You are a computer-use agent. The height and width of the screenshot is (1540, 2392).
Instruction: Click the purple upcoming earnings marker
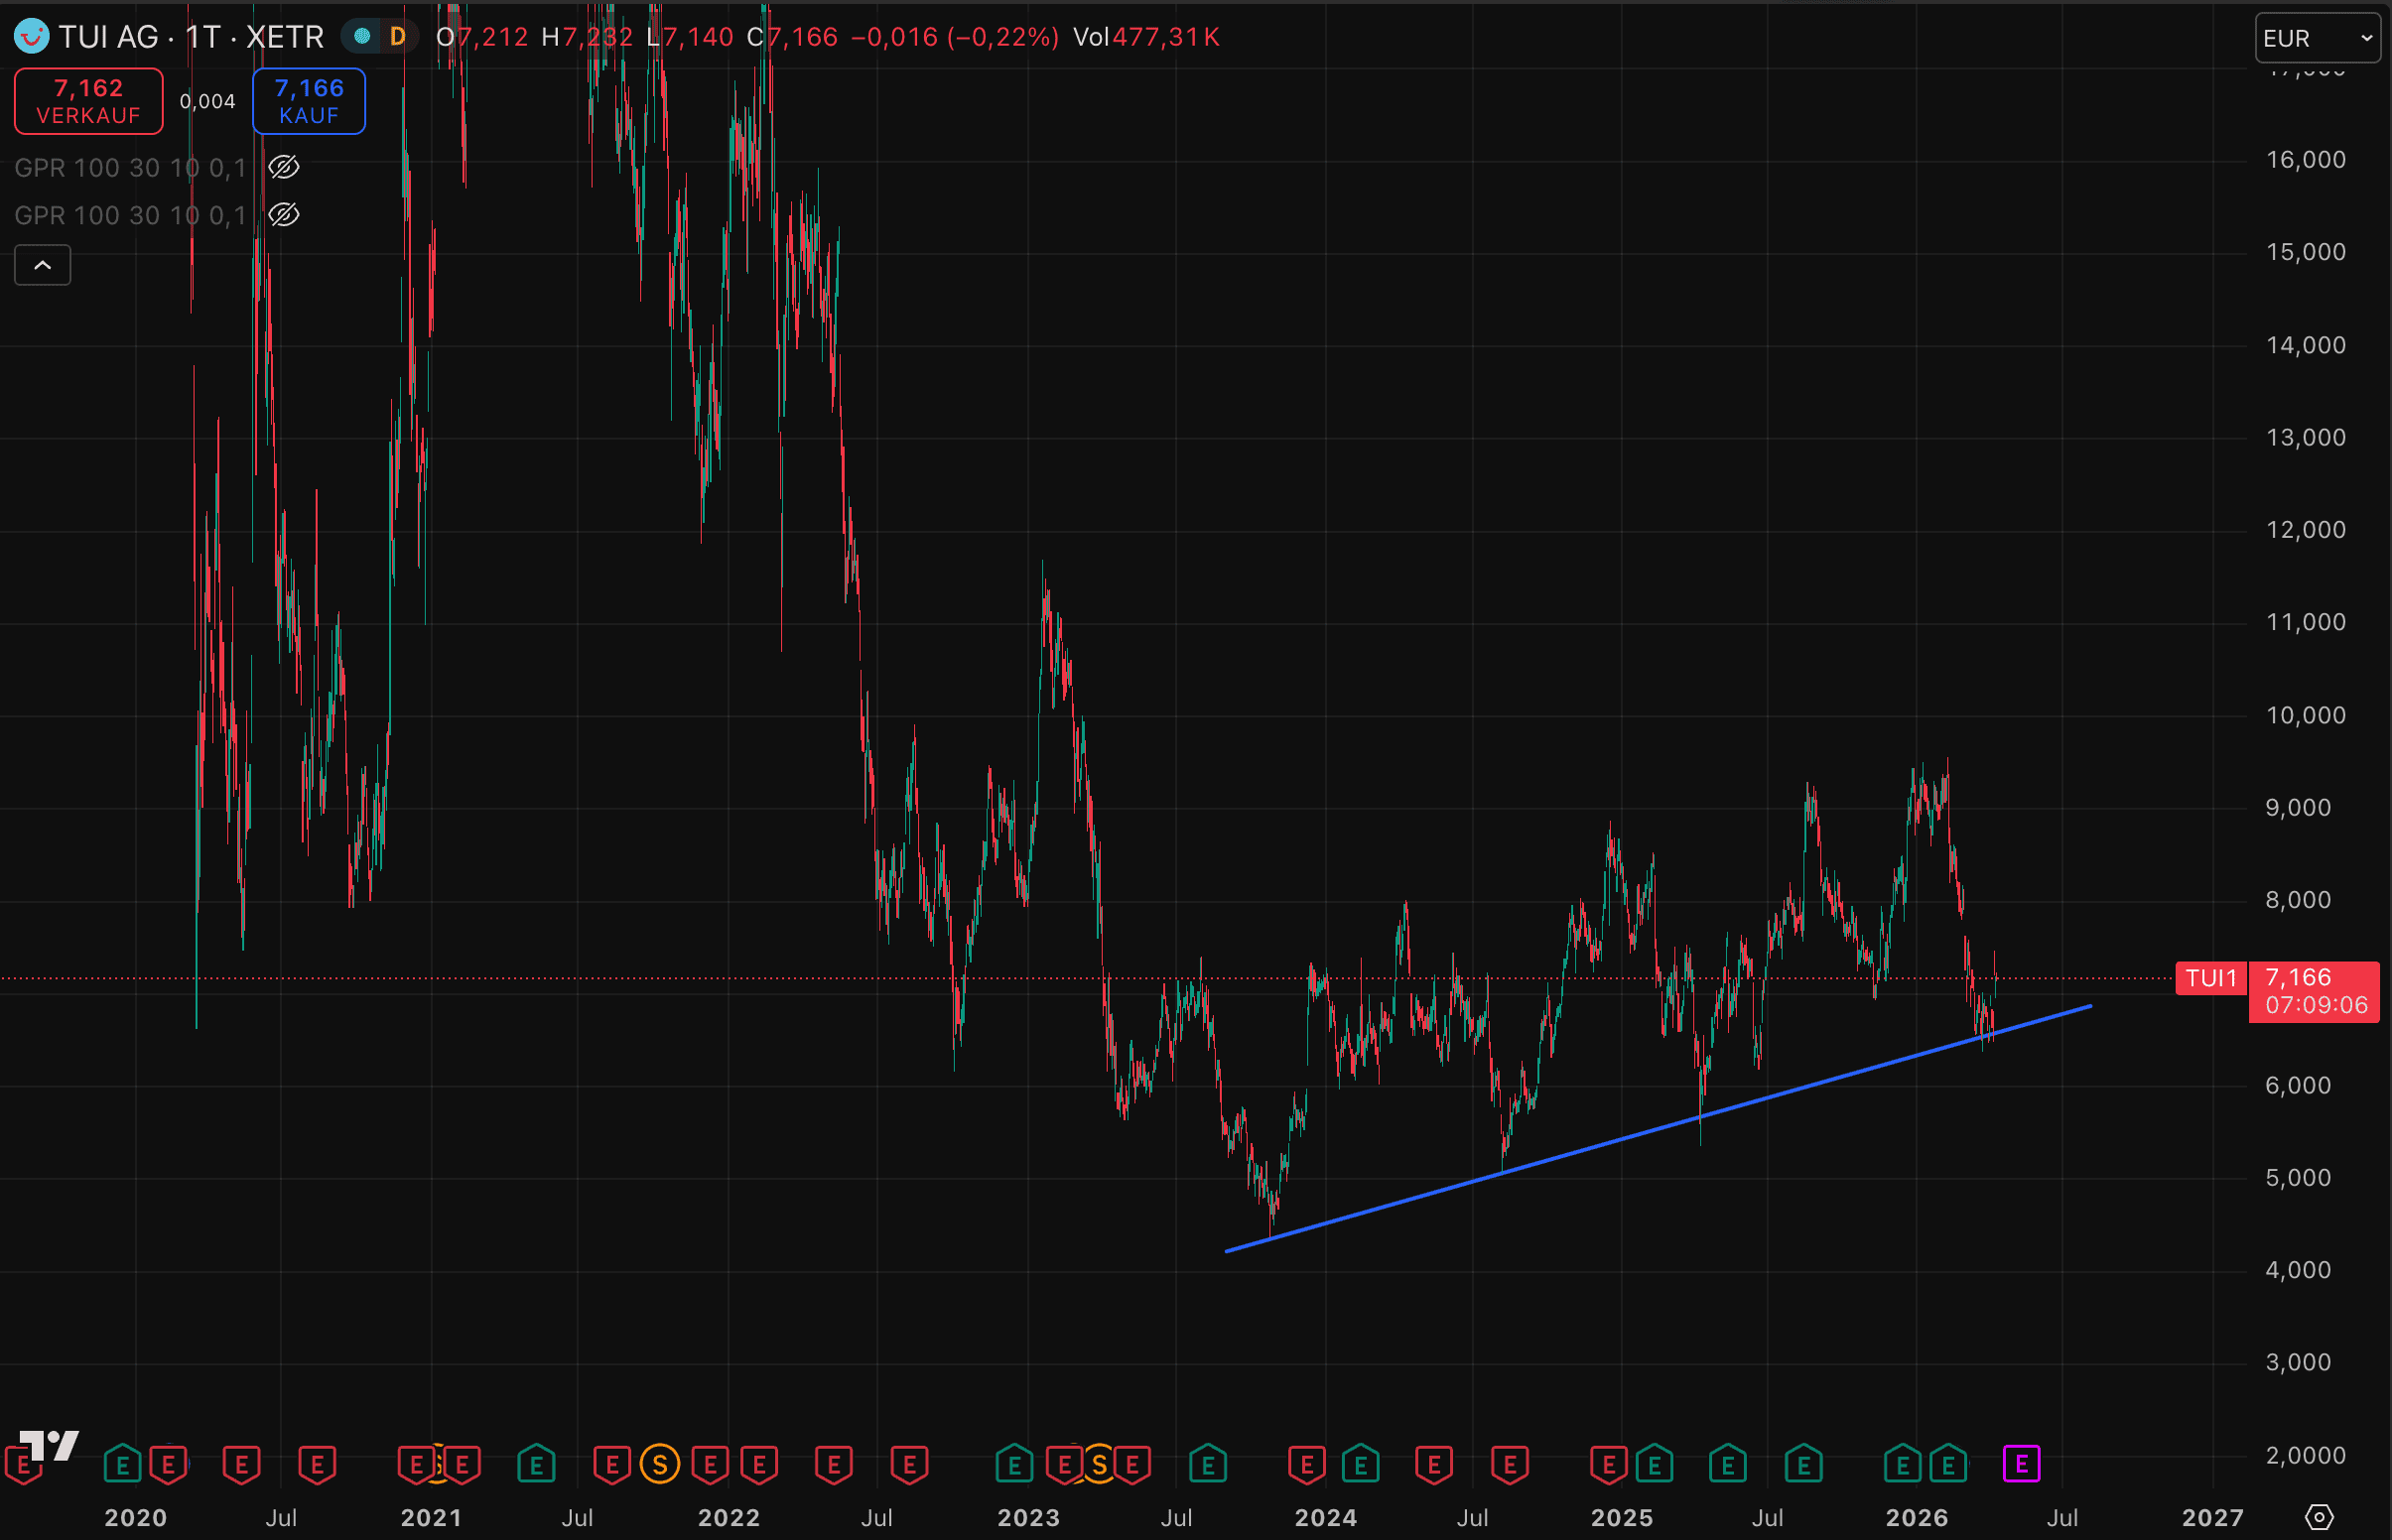(x=2021, y=1465)
